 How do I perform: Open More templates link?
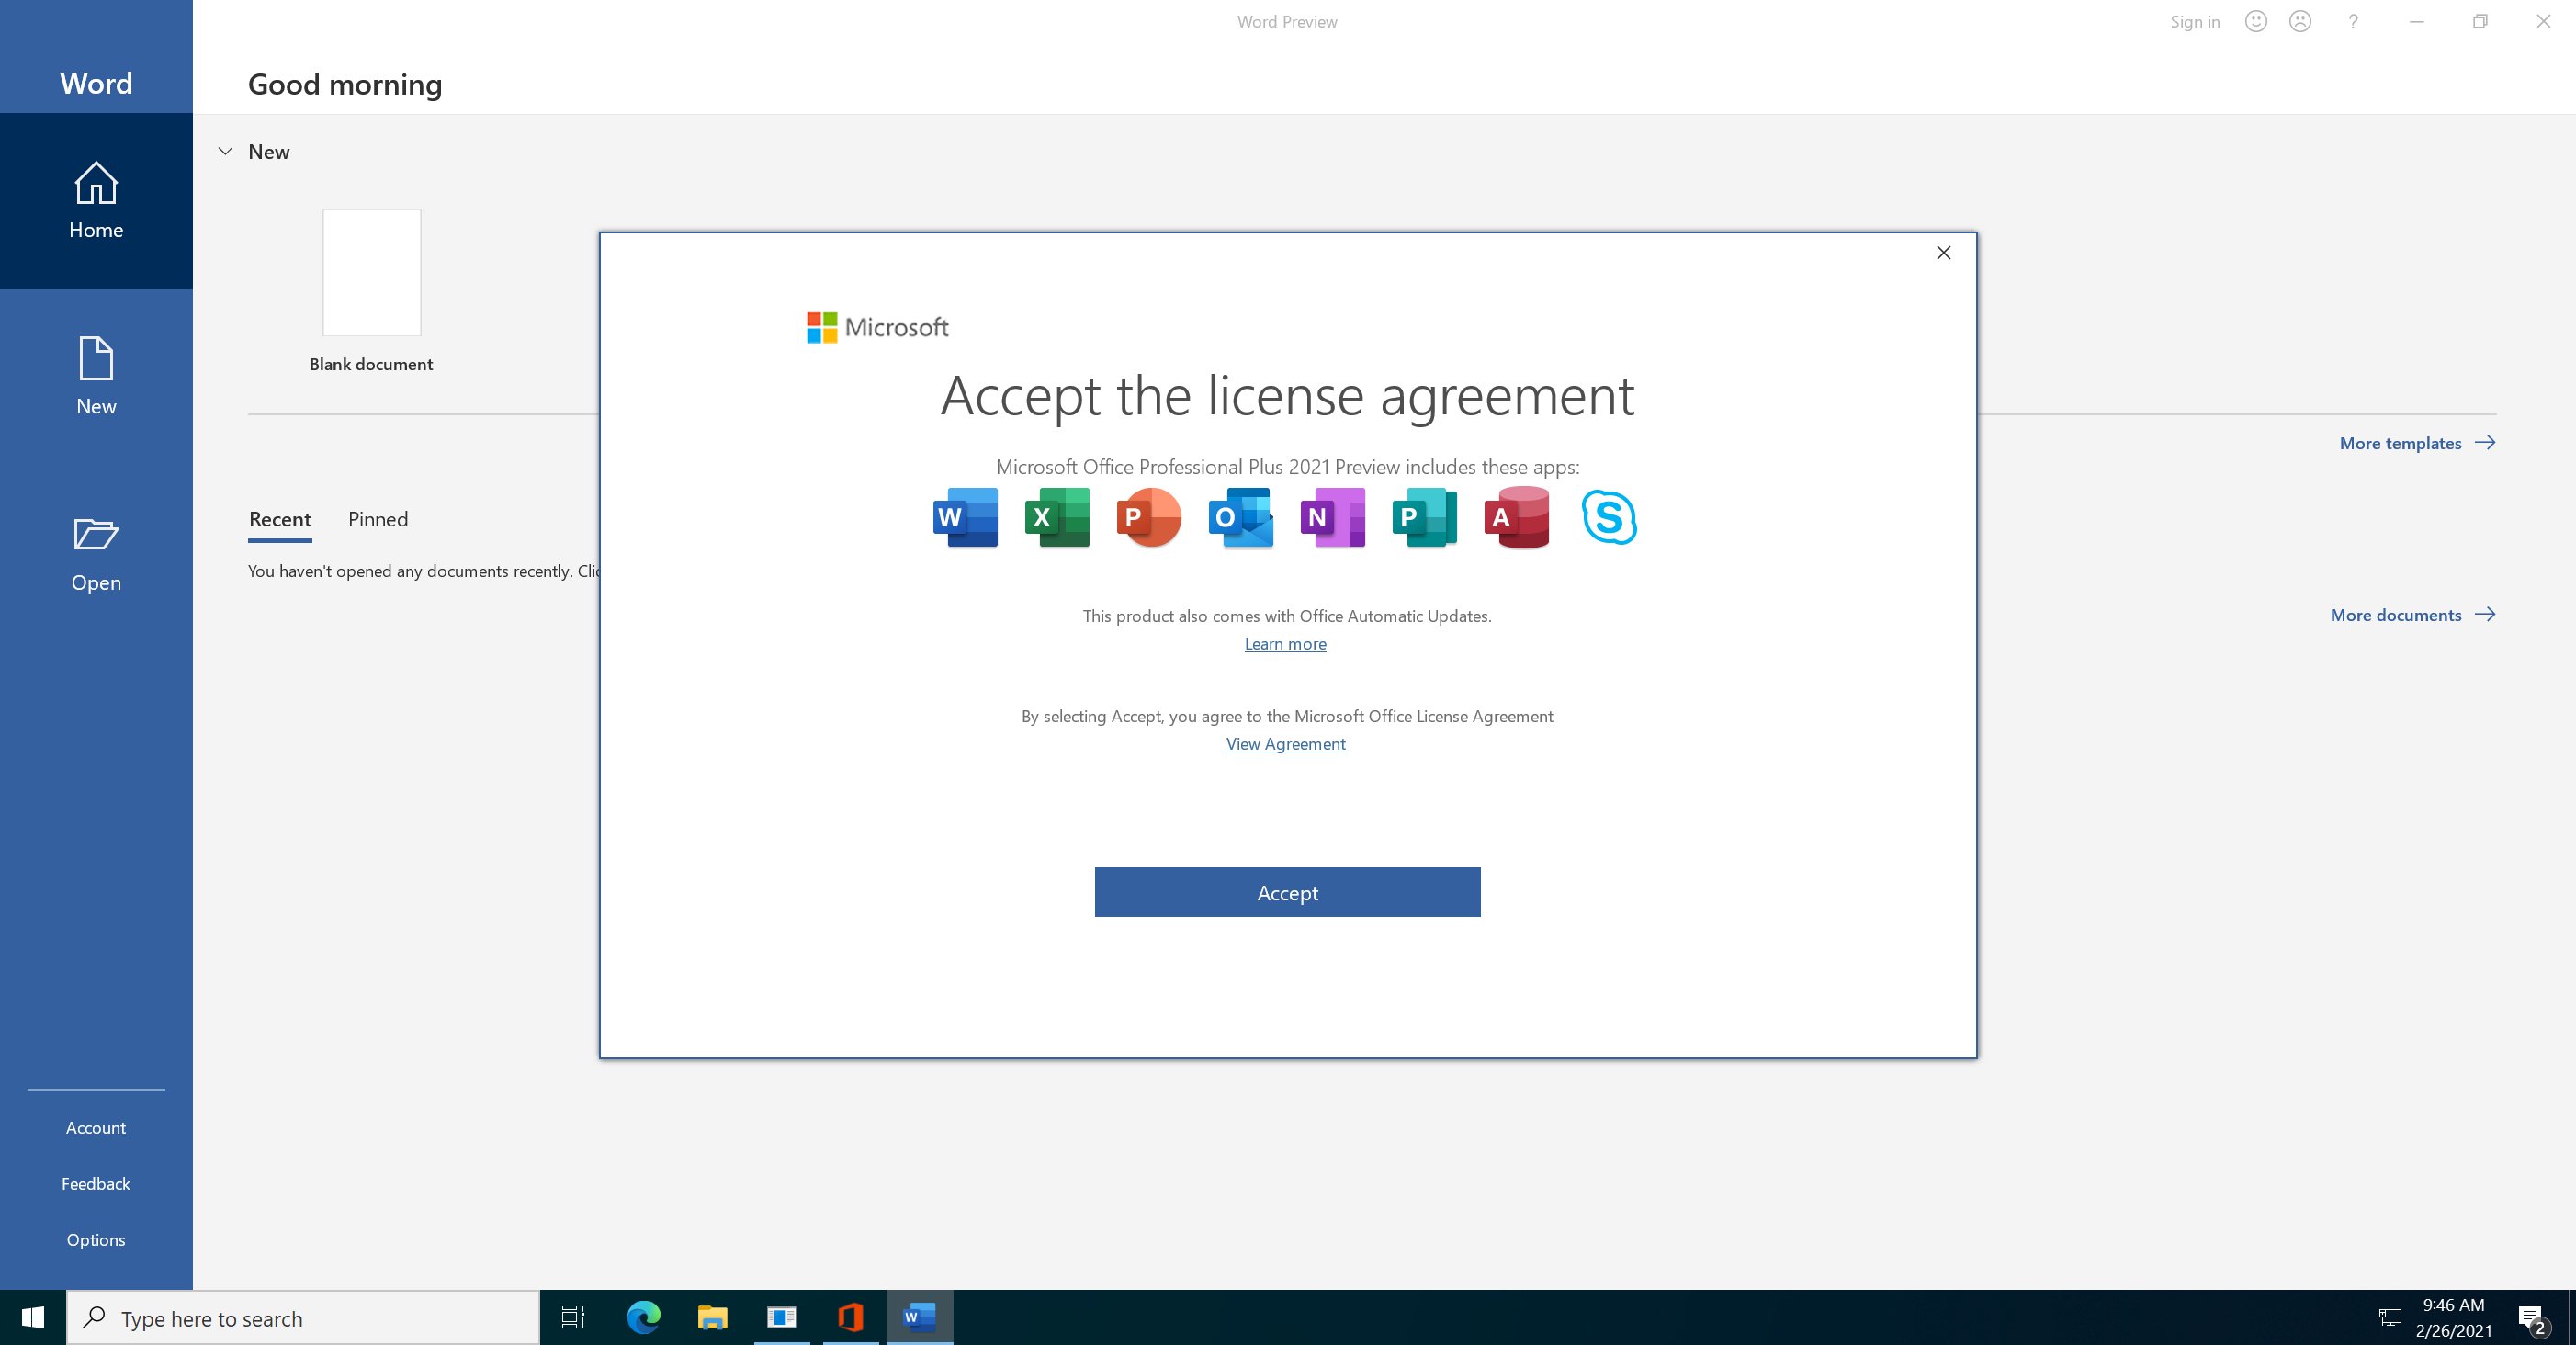pyautogui.click(x=2417, y=443)
